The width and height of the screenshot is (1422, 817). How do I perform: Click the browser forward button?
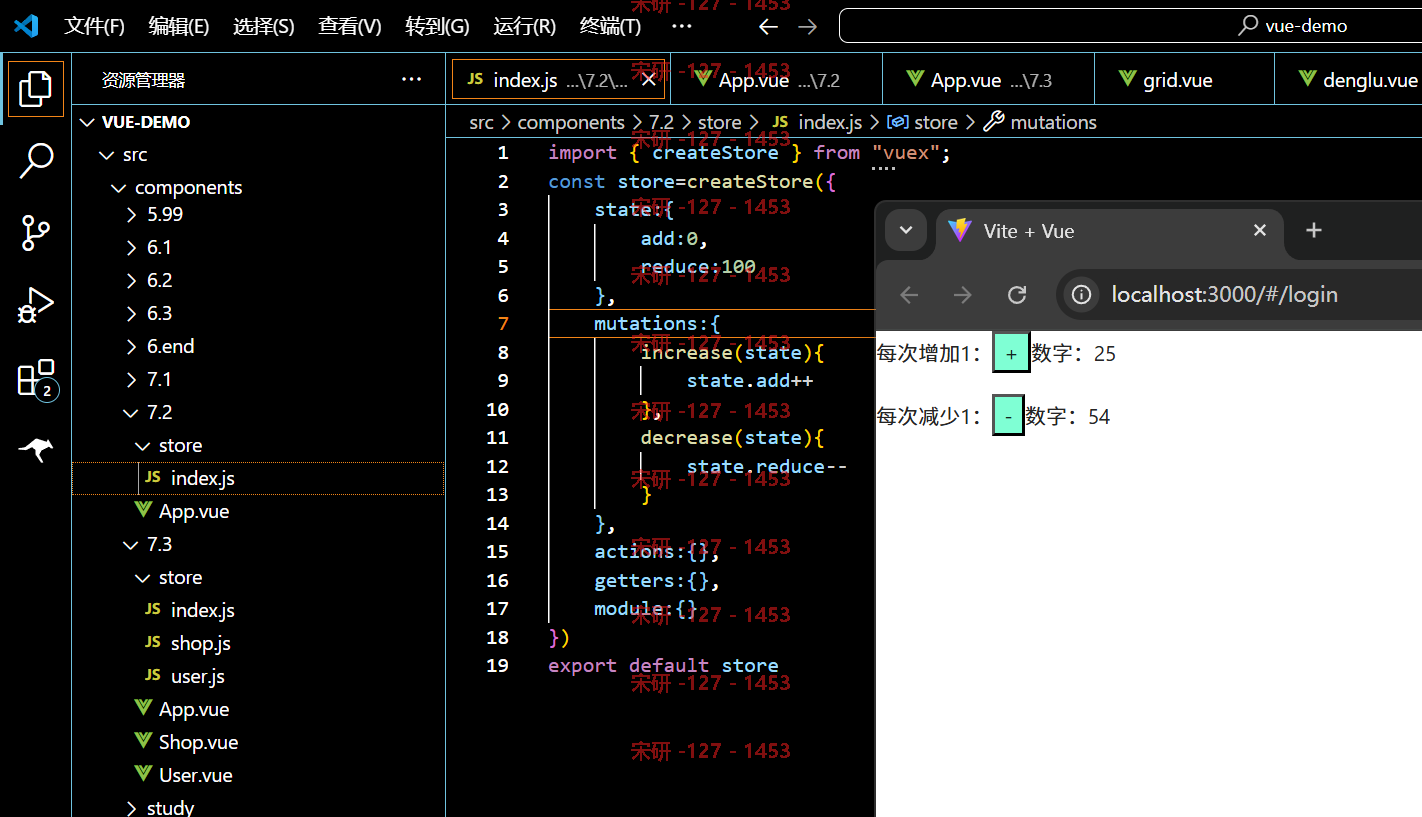pyautogui.click(x=962, y=294)
